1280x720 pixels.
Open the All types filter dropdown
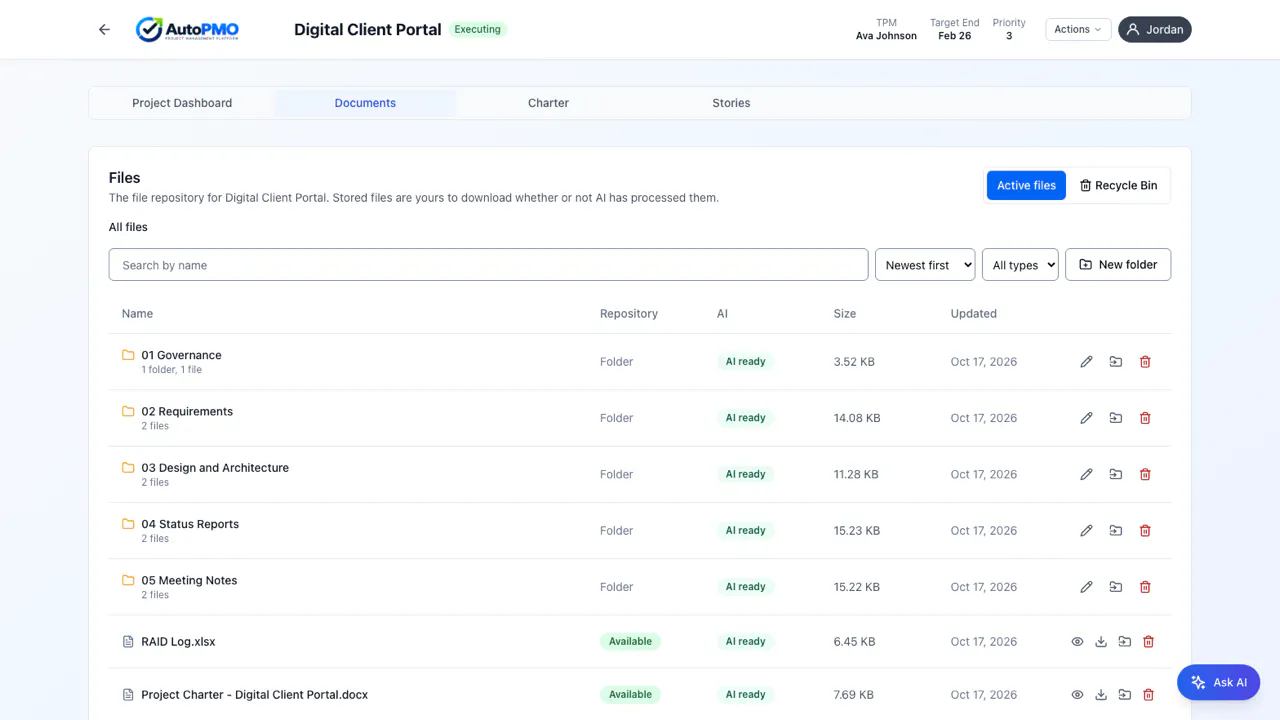1020,265
